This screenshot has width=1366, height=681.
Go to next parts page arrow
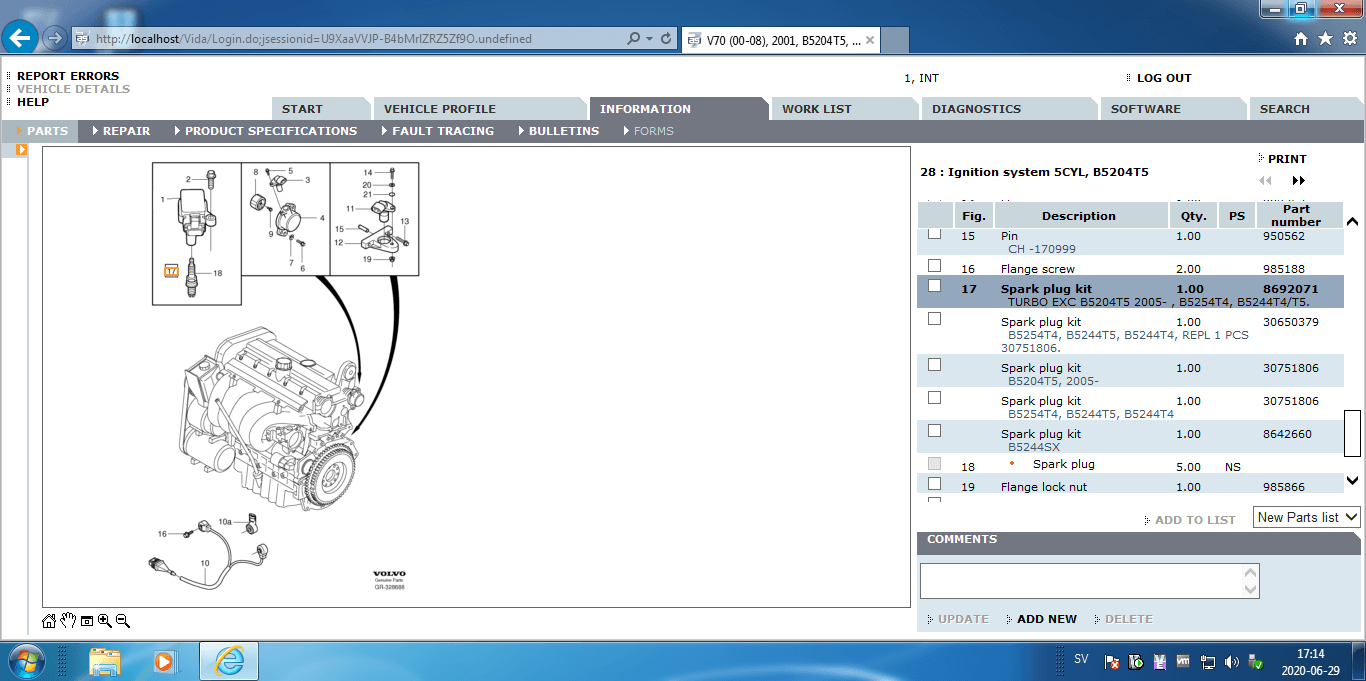[1298, 181]
